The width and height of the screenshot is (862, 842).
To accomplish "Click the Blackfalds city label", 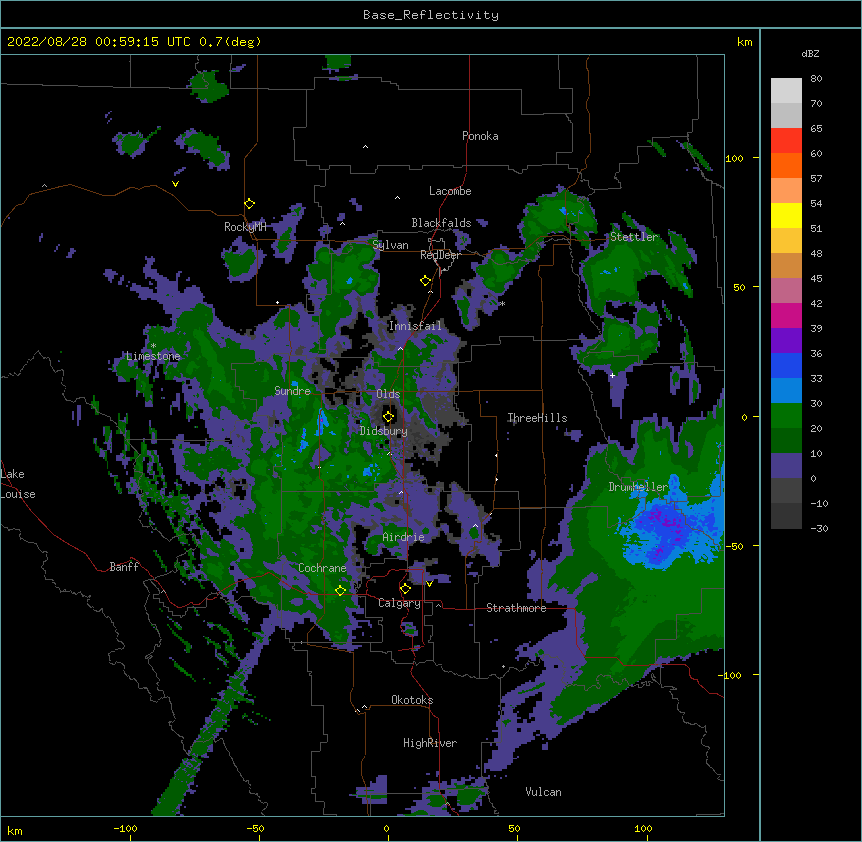I will click(x=441, y=223).
